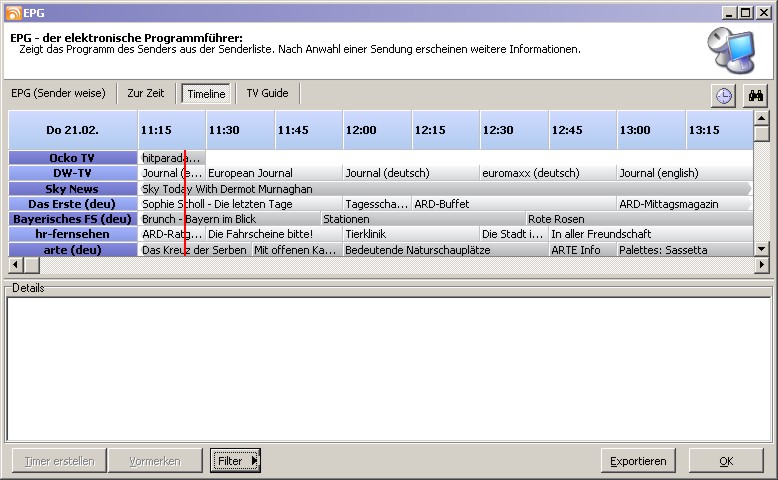
Task: Open the Filter dropdown button
Action: [235, 461]
